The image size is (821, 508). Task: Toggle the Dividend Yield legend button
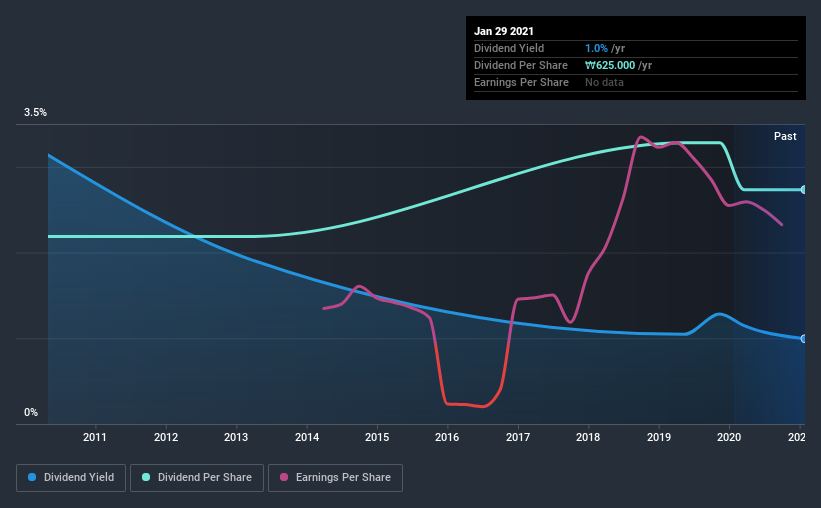tap(71, 478)
